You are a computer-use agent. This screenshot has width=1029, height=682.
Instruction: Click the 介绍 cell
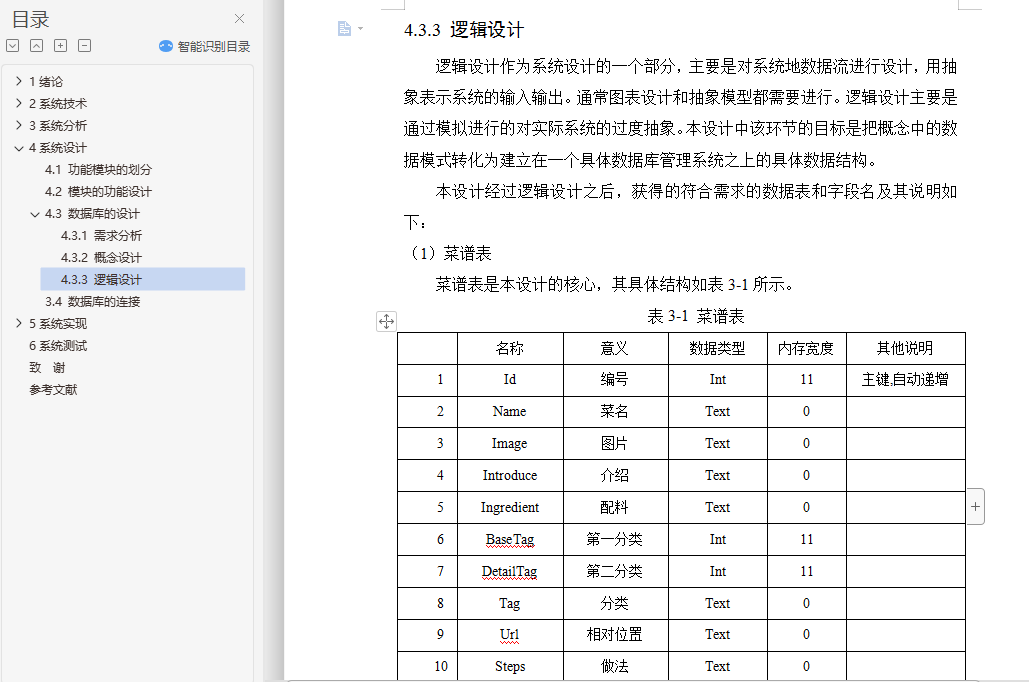(x=616, y=475)
